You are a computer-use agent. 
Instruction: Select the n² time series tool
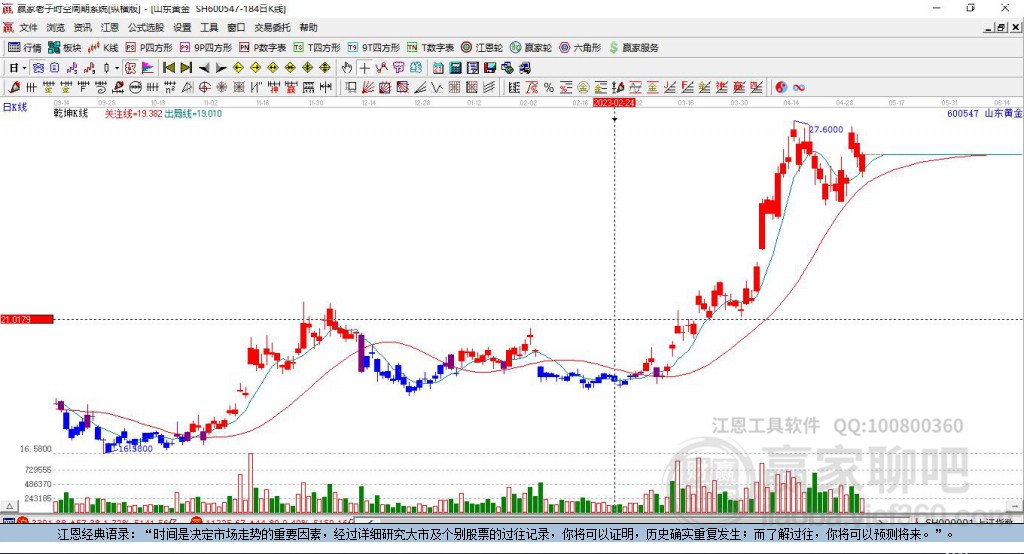170,88
